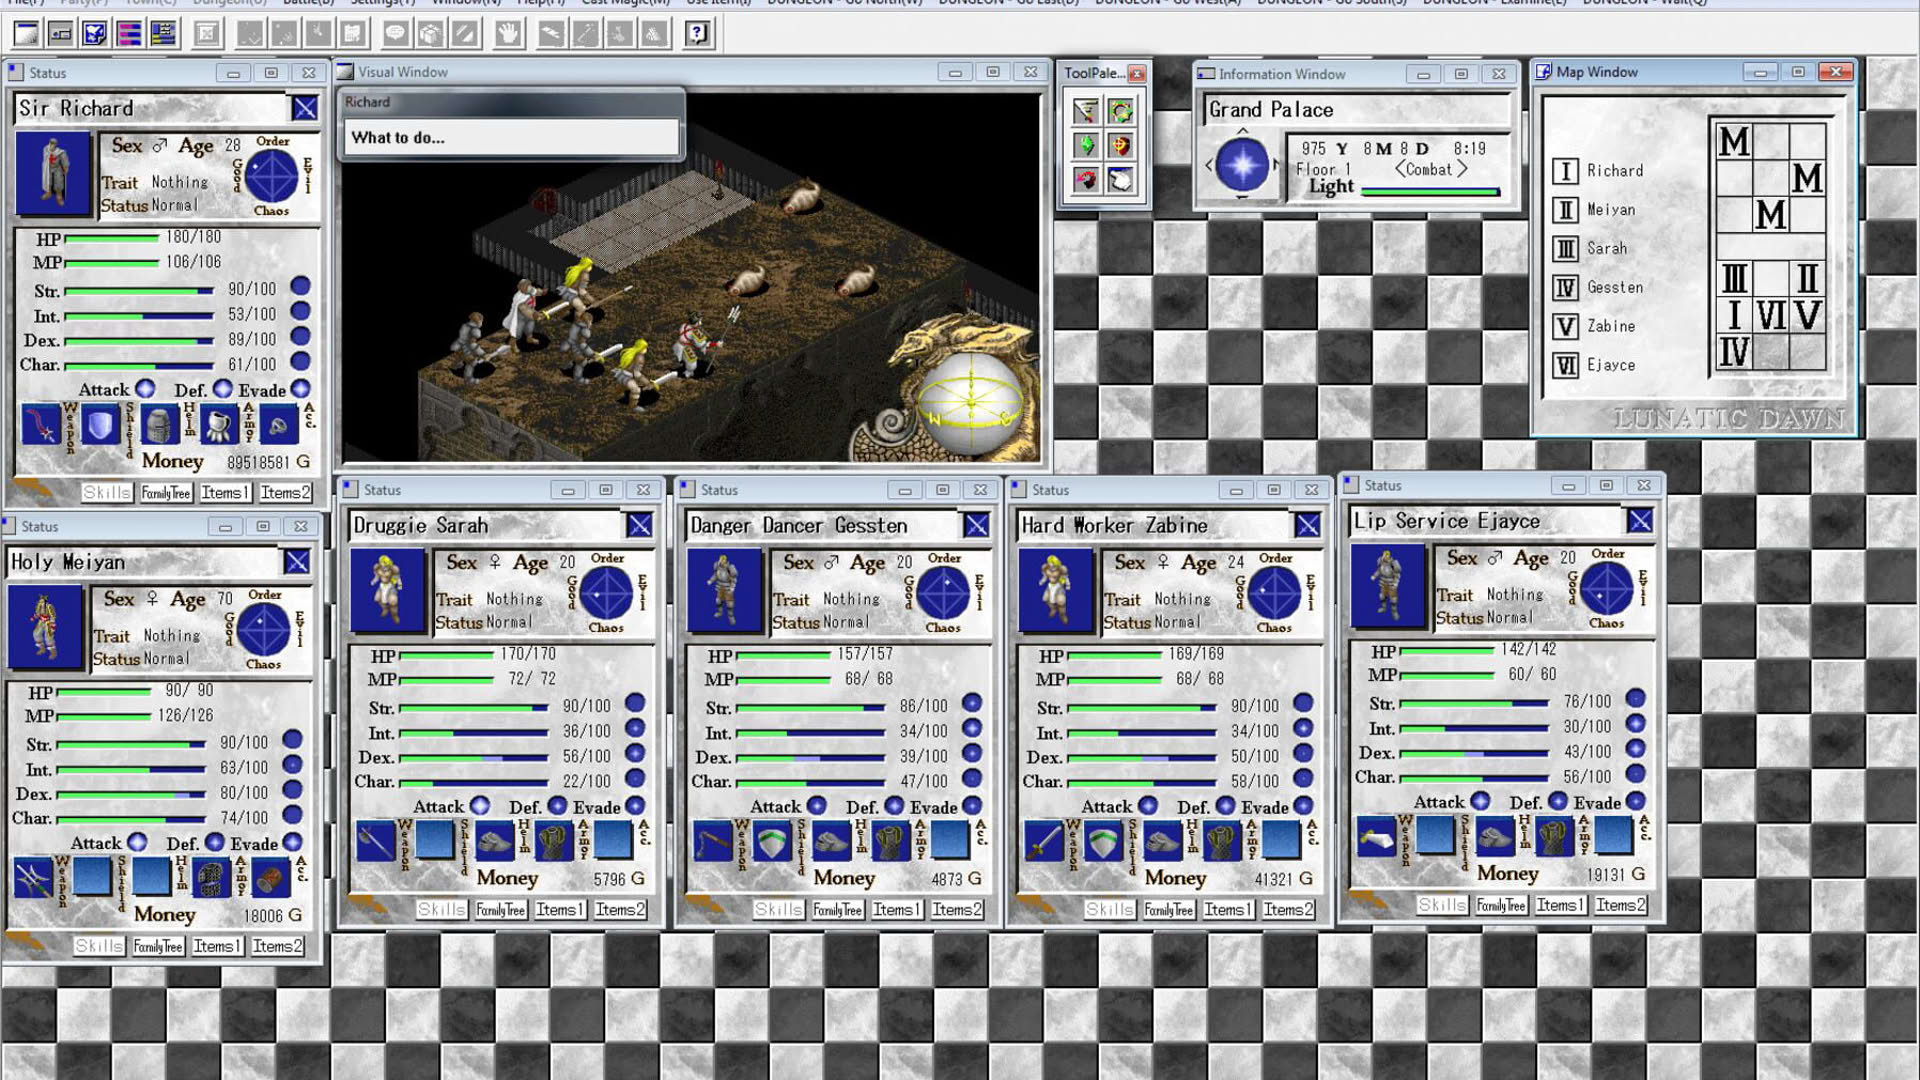
Task: Click Sir Richard's helm equipment slot
Action: click(x=158, y=425)
